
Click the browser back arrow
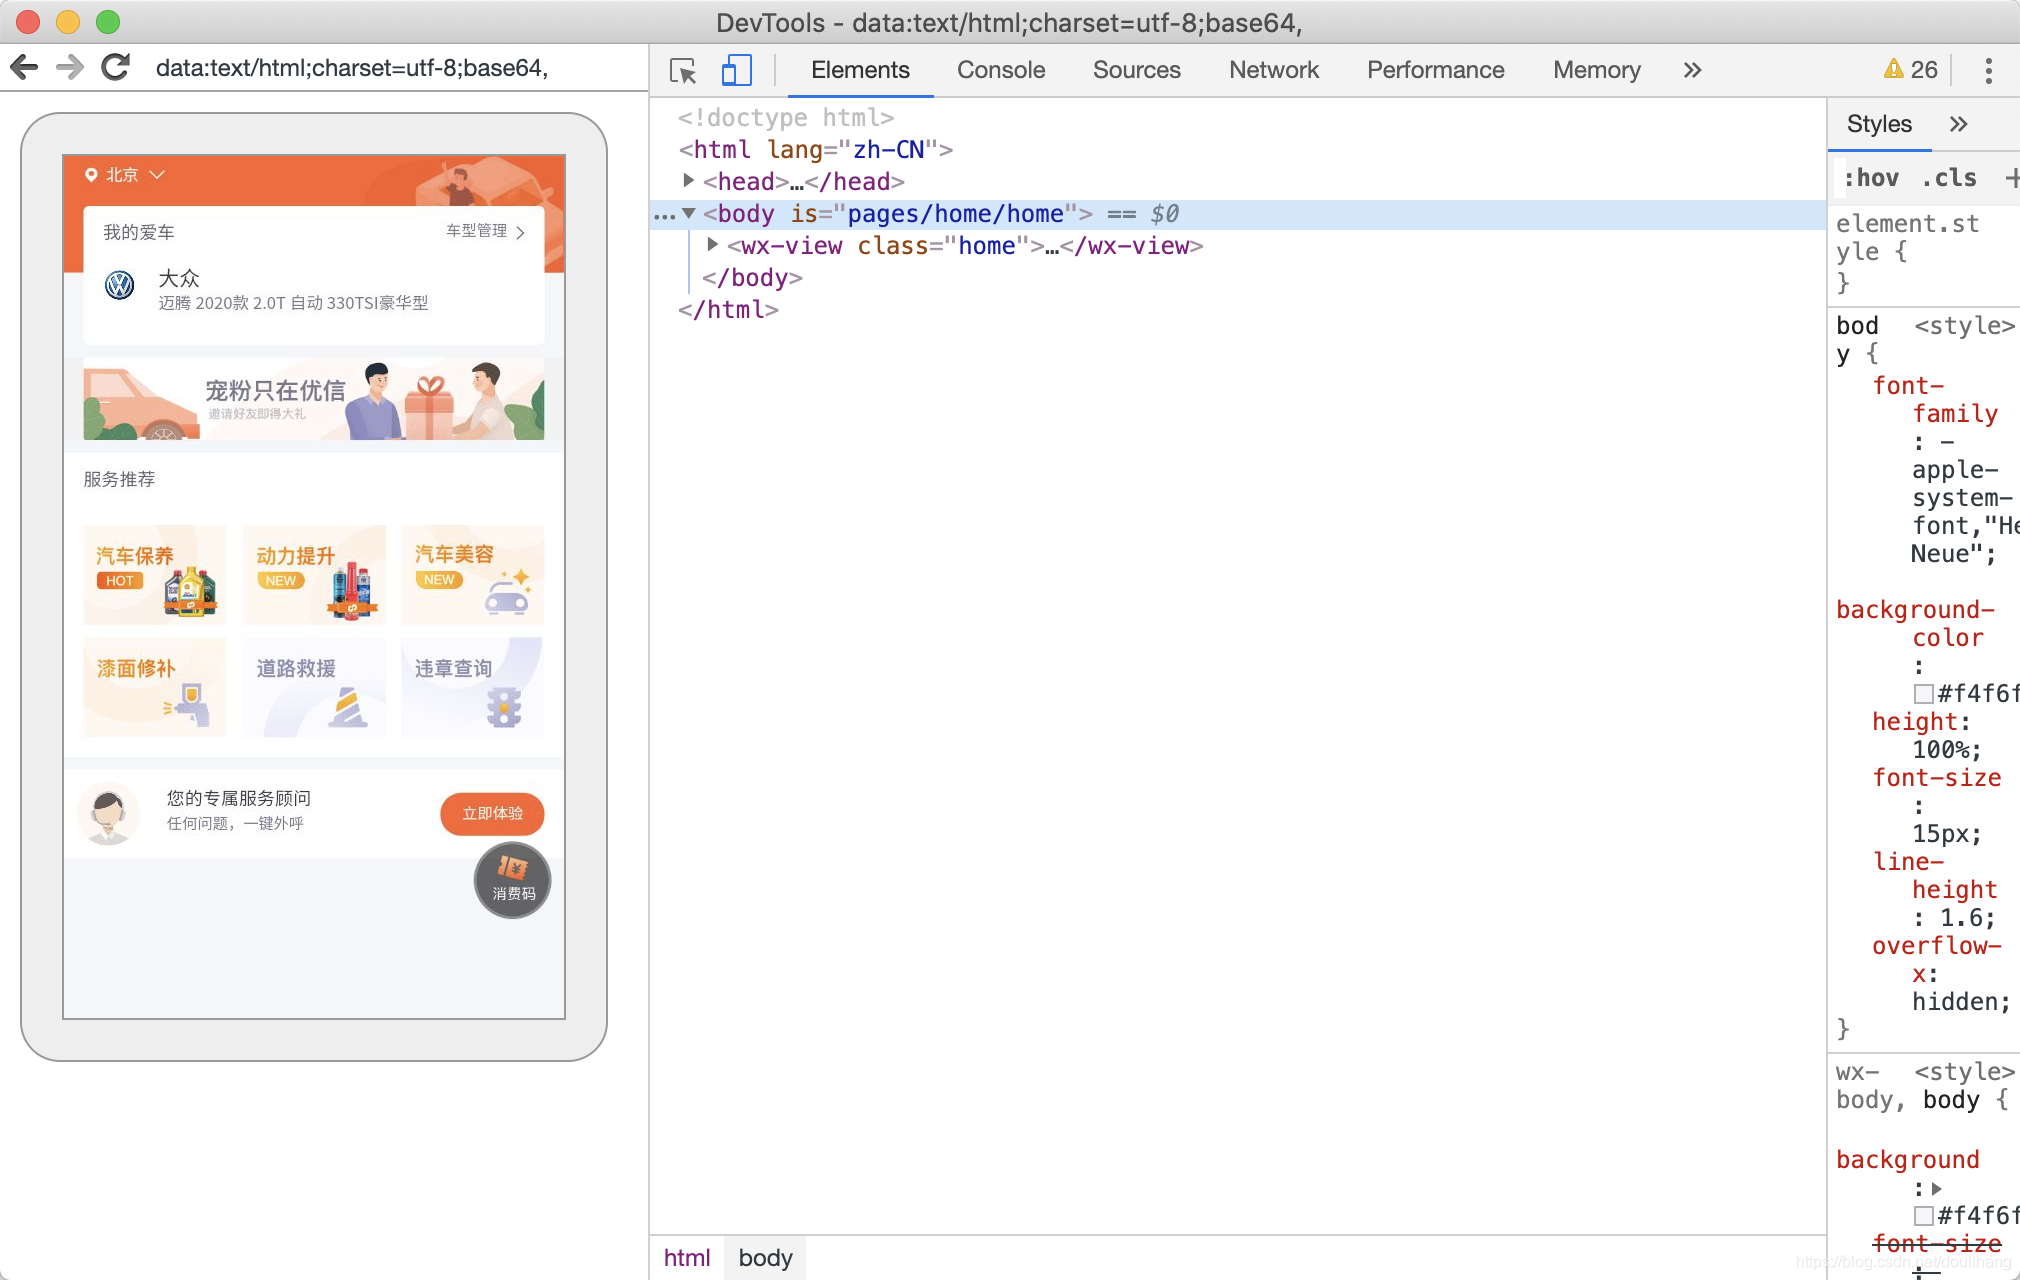24,68
